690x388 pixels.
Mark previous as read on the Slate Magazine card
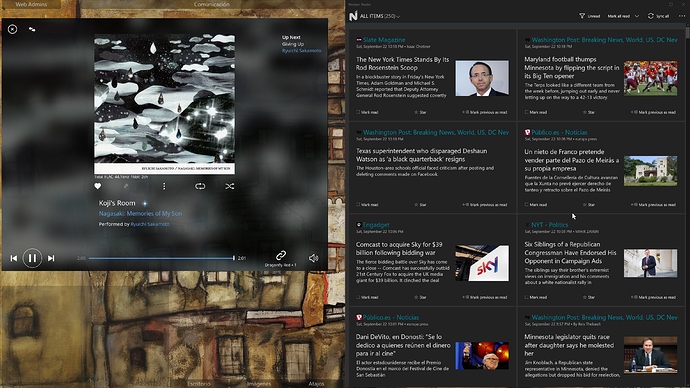485,112
